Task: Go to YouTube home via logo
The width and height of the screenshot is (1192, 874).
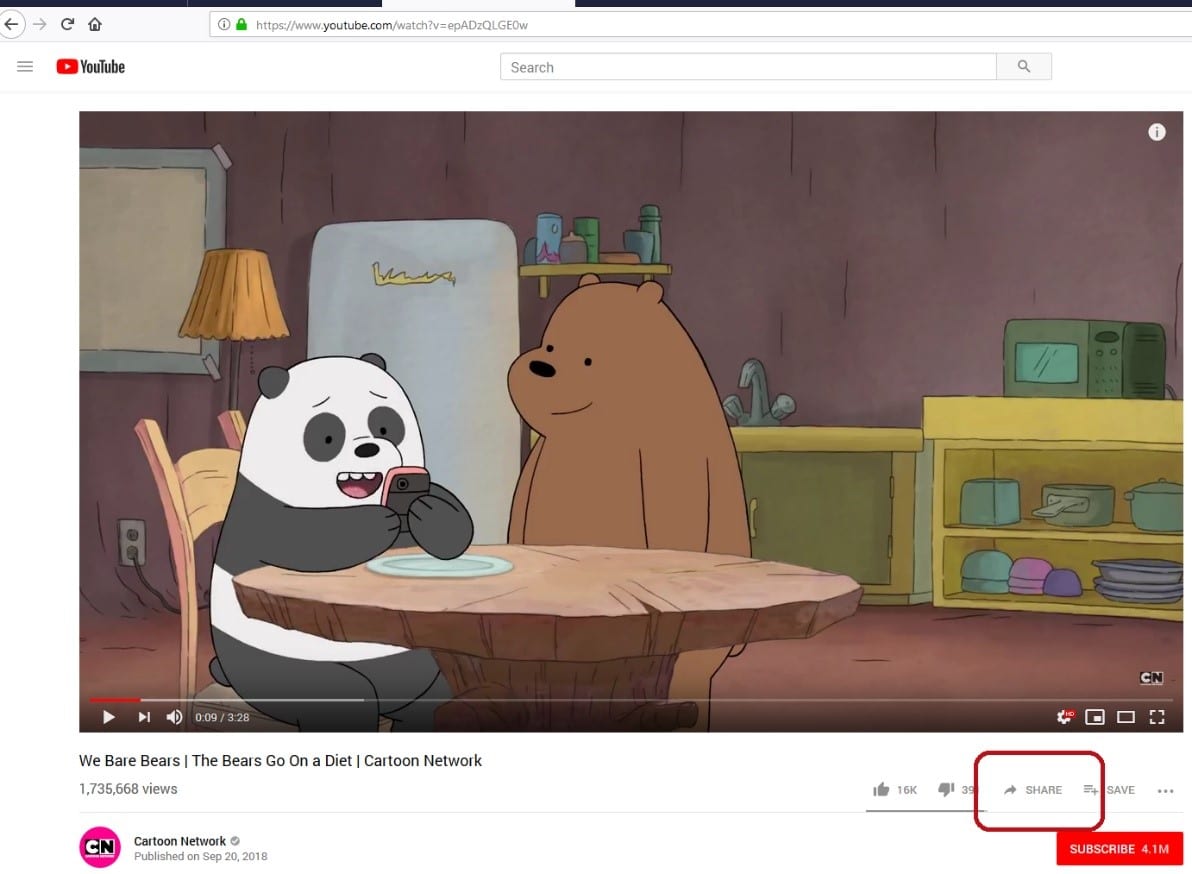Action: tap(90, 67)
